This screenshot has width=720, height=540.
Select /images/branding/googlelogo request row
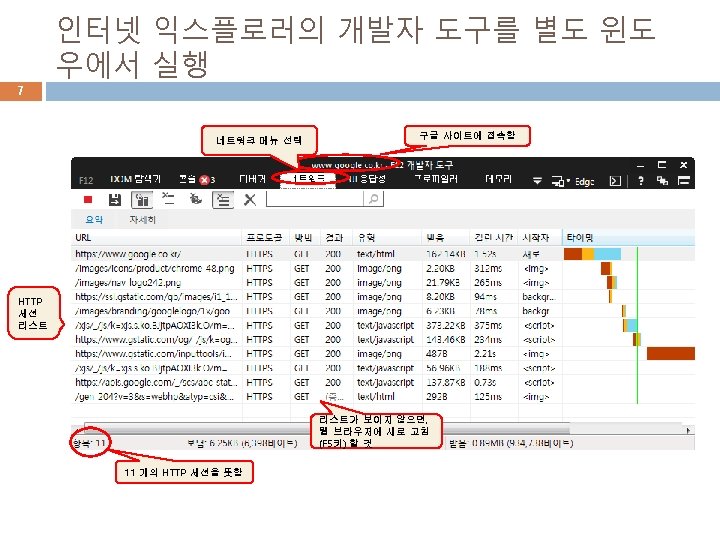(x=383, y=311)
